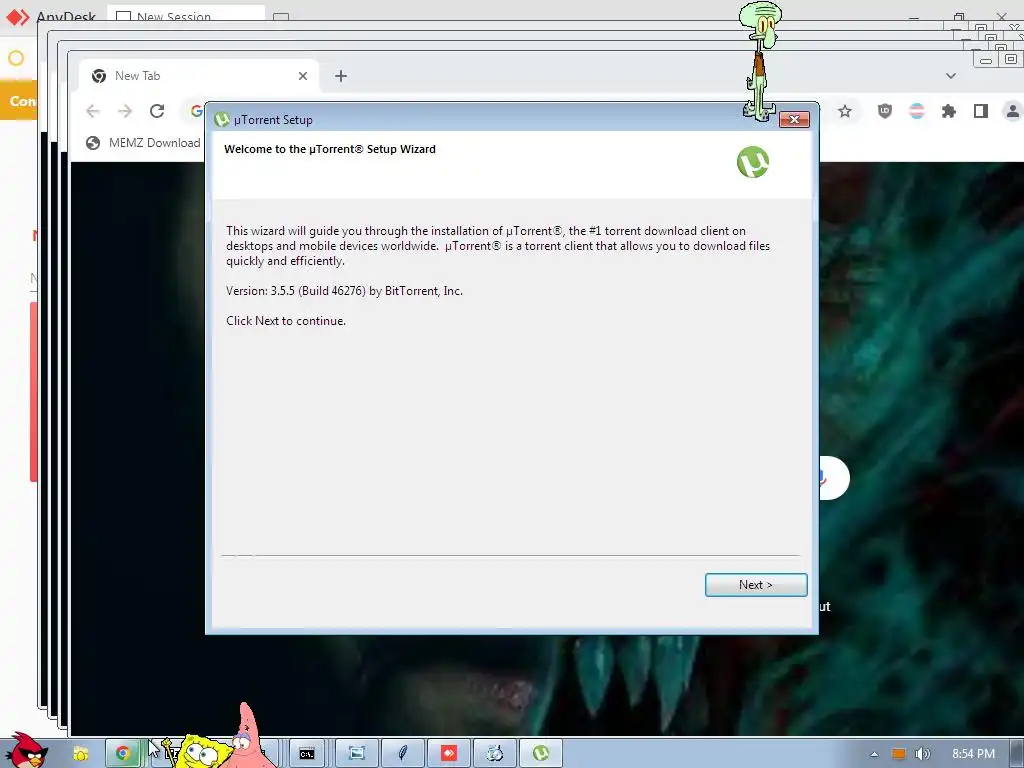Click the µTorrent icon in the setup title bar

tap(222, 120)
